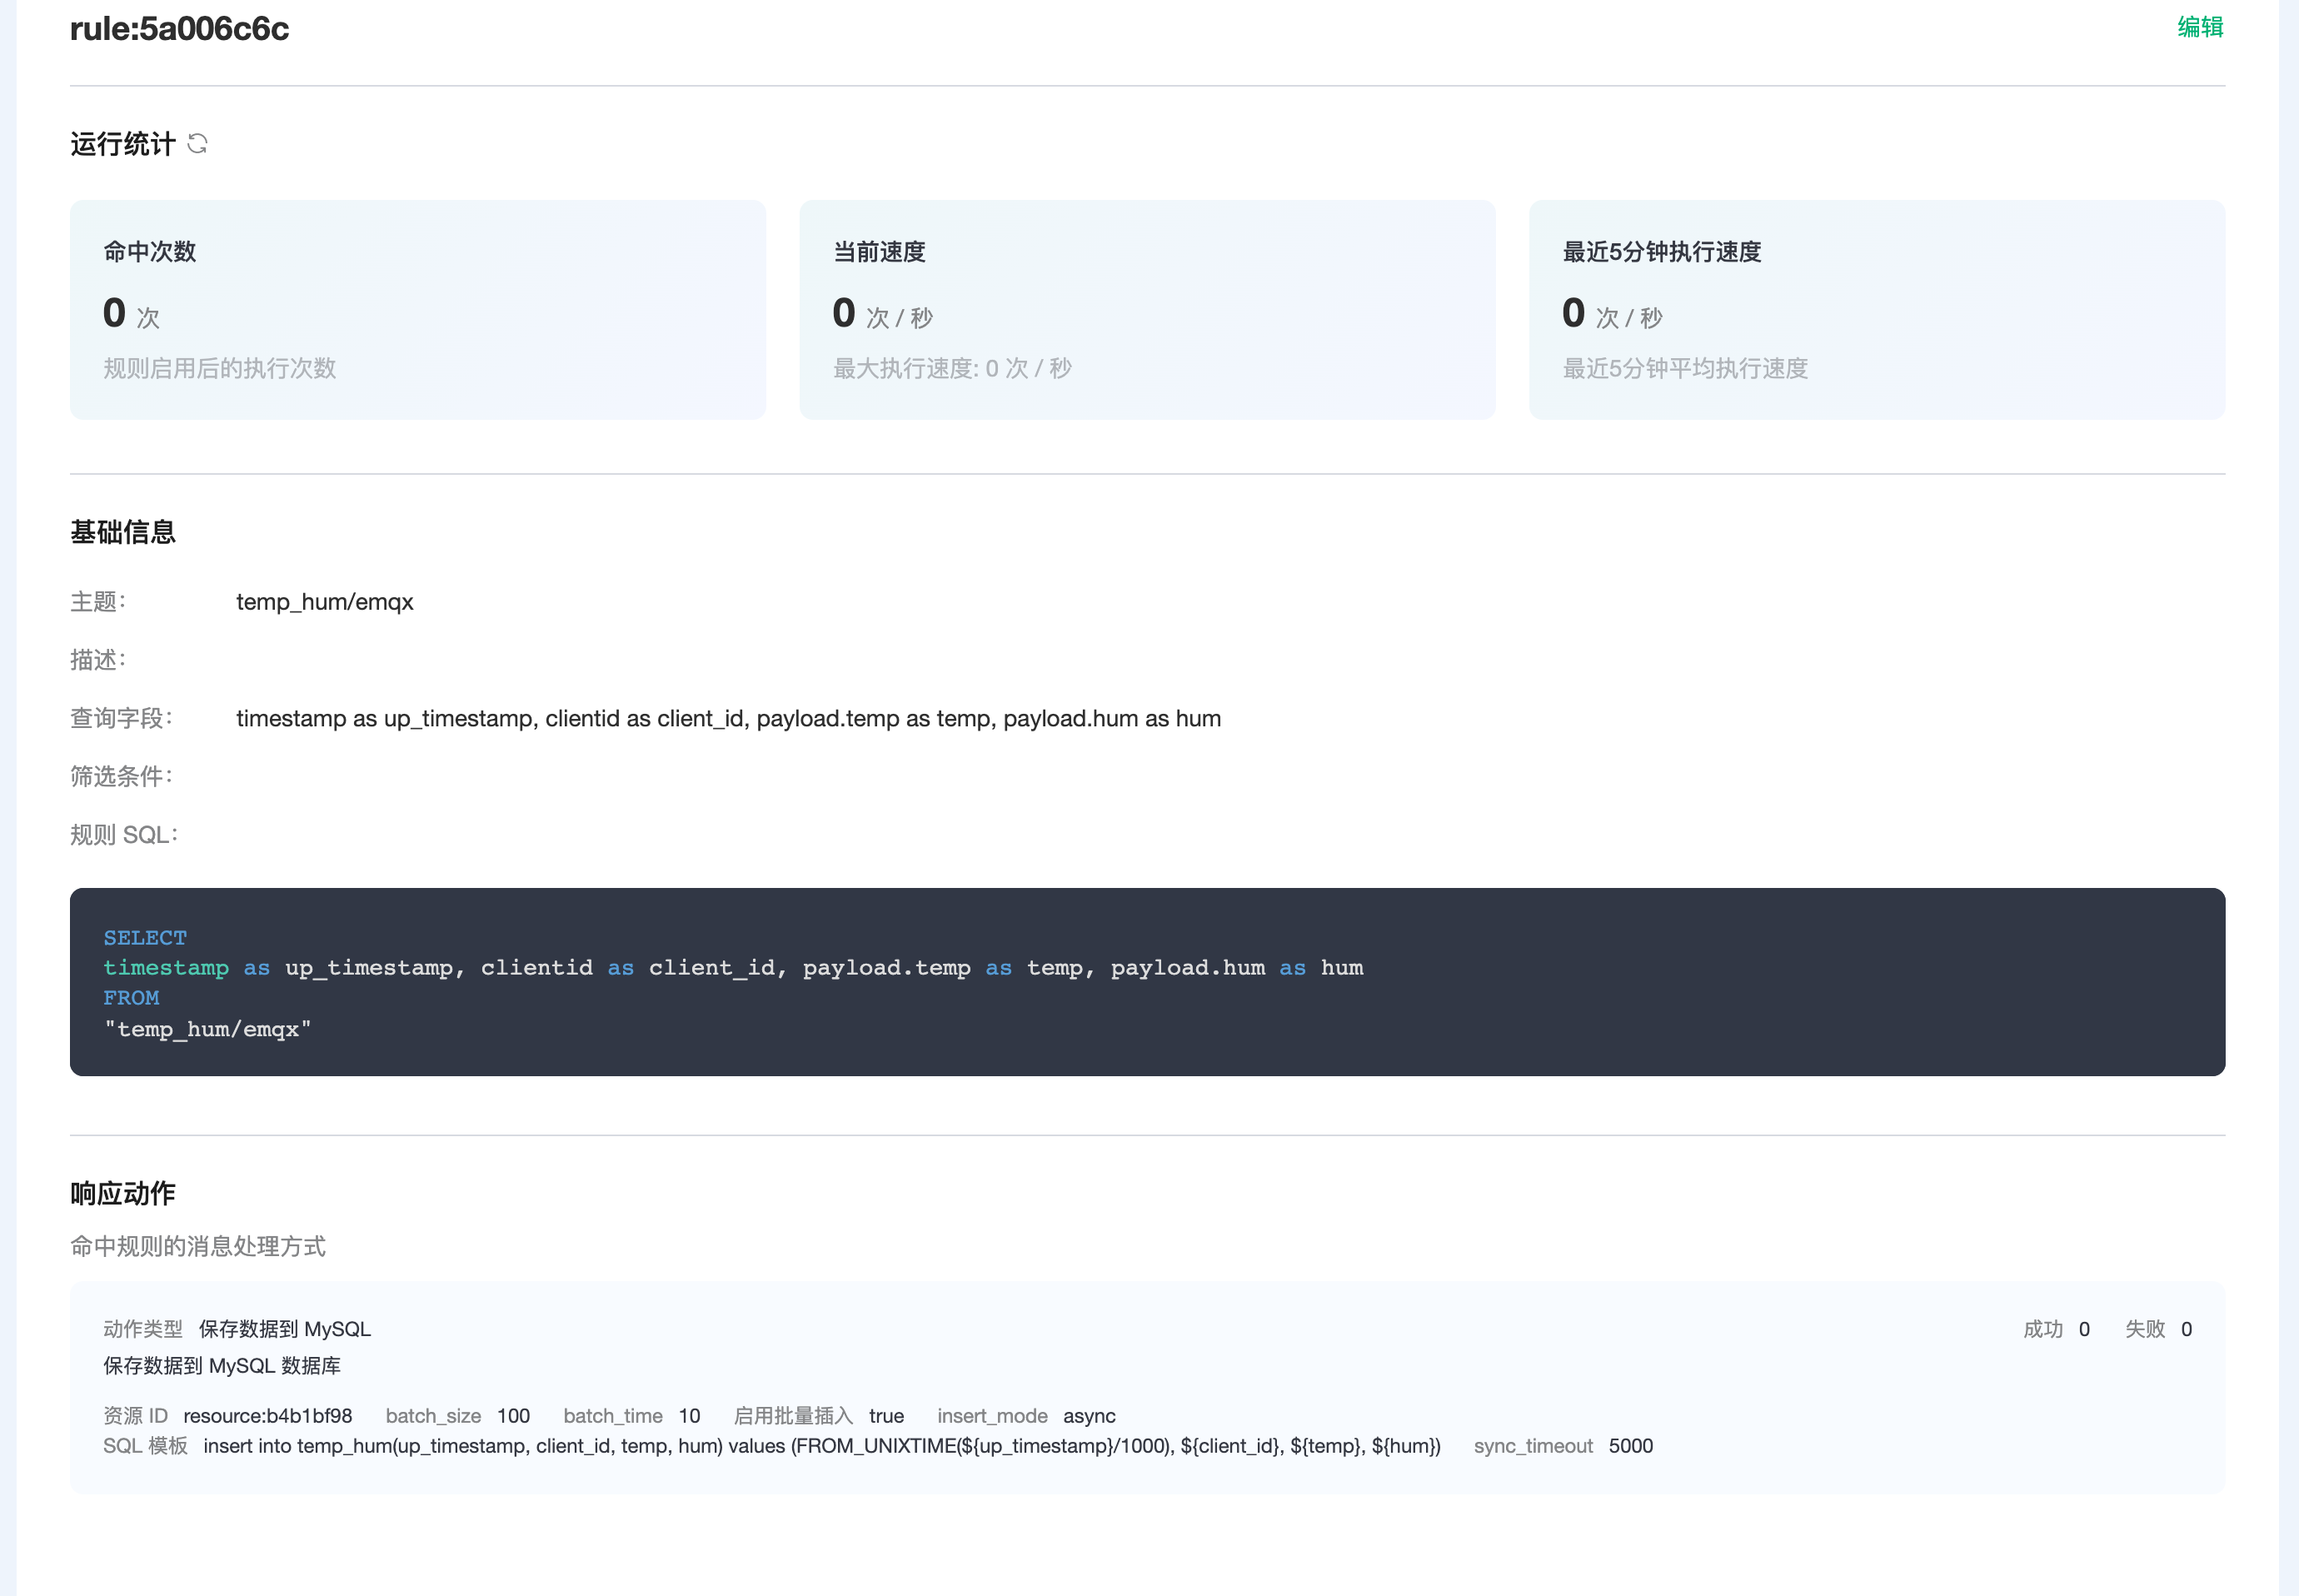This screenshot has width=2299, height=1596.
Task: Click the 保存数据到 MySQL action type
Action: tap(283, 1329)
